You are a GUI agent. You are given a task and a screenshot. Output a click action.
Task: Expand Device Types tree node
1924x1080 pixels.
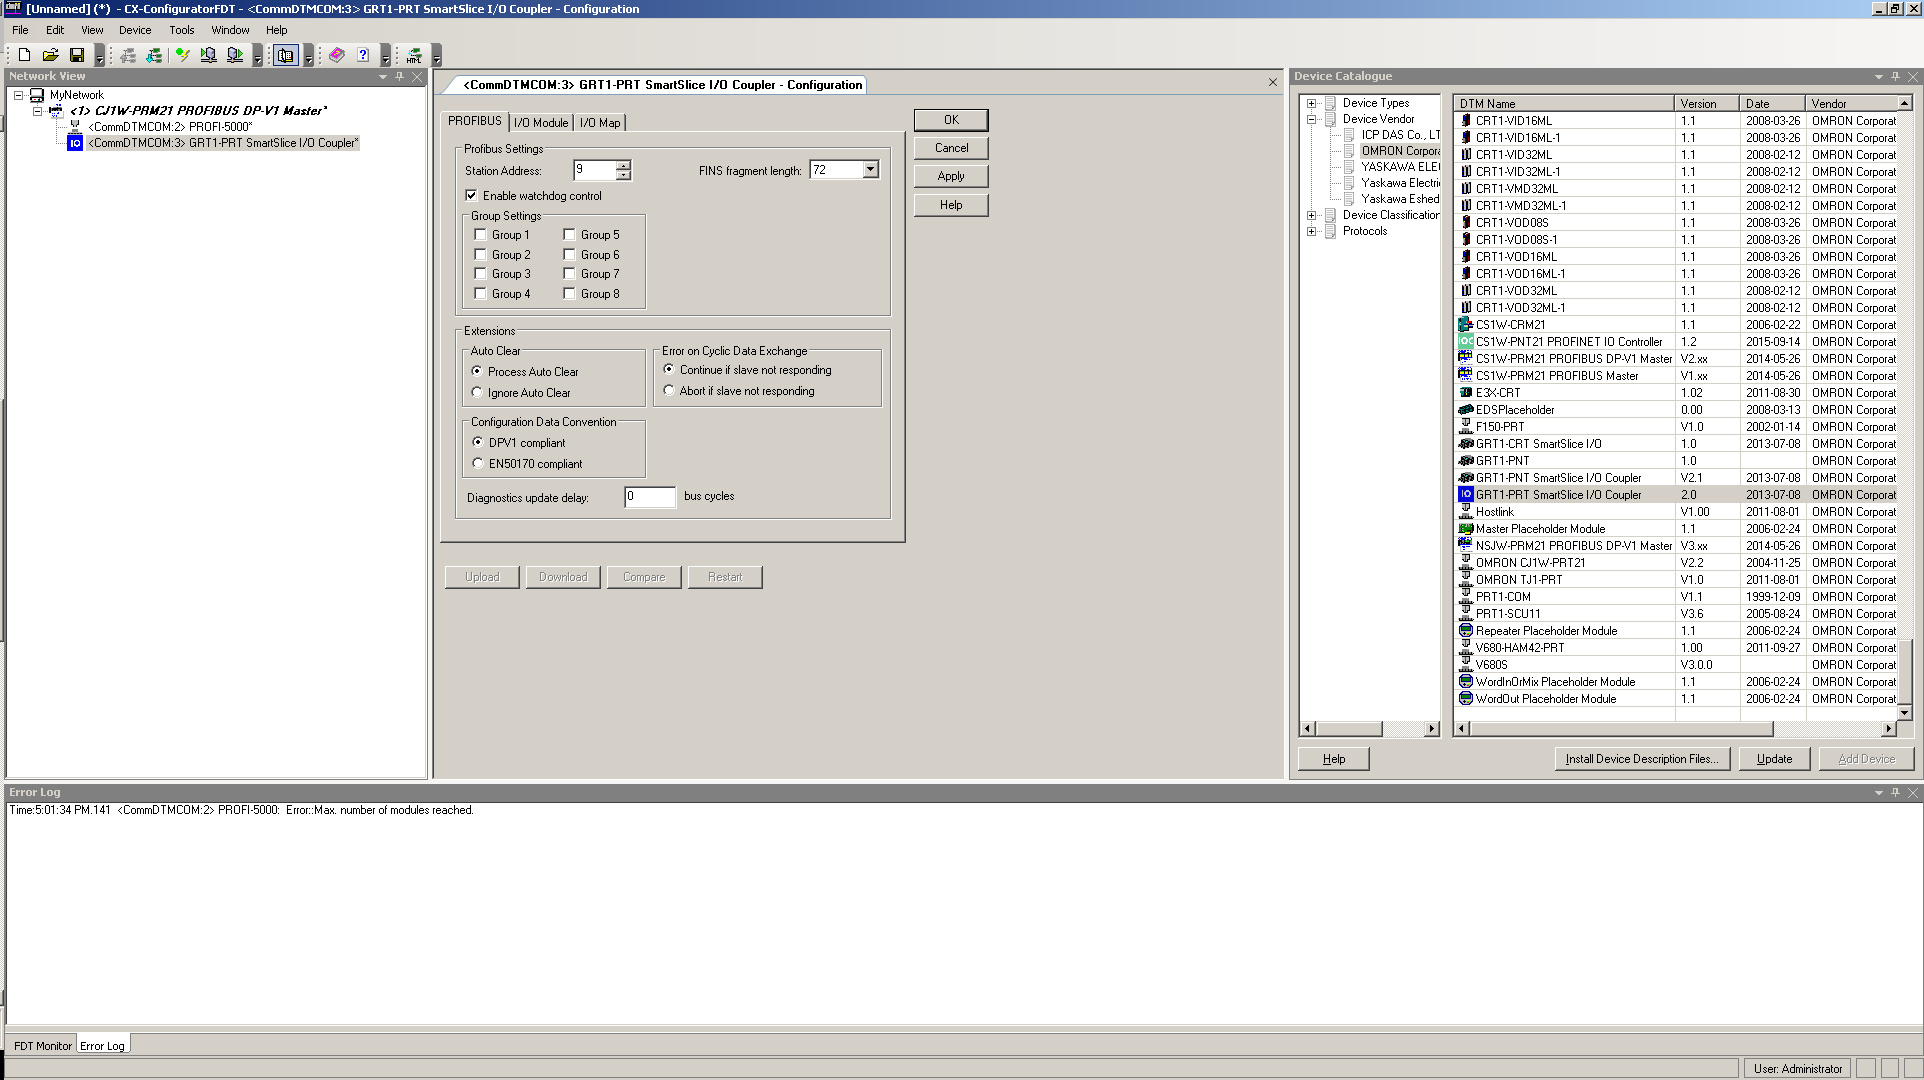coord(1311,103)
